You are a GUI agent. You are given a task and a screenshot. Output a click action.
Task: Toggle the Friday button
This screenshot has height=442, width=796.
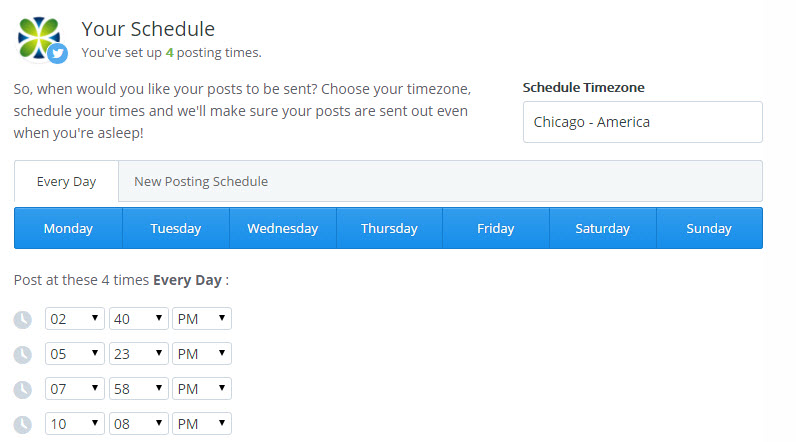point(496,228)
